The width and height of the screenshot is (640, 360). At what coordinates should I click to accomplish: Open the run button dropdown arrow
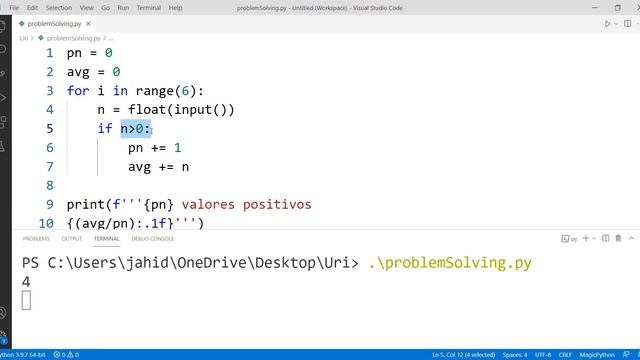pos(616,24)
